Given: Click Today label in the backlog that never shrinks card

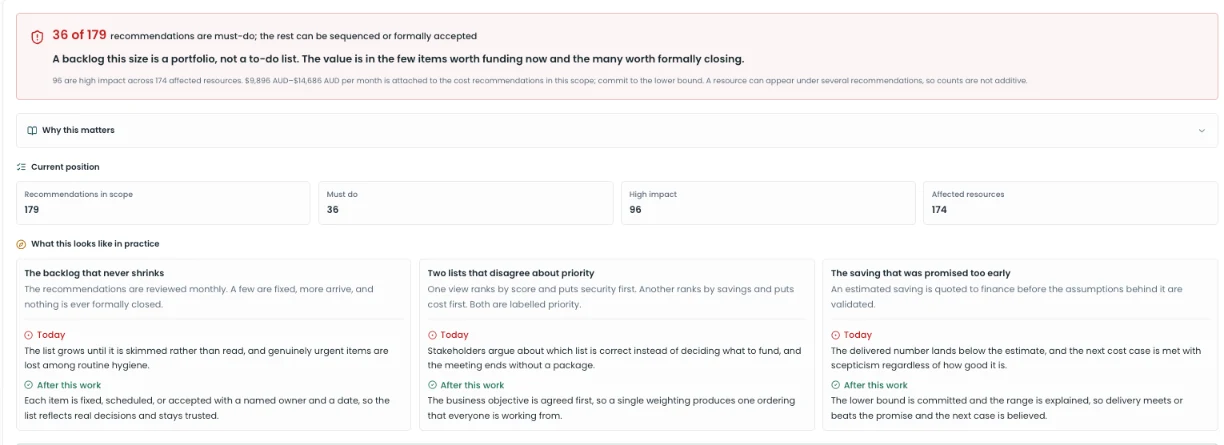Looking at the screenshot, I should [x=51, y=335].
